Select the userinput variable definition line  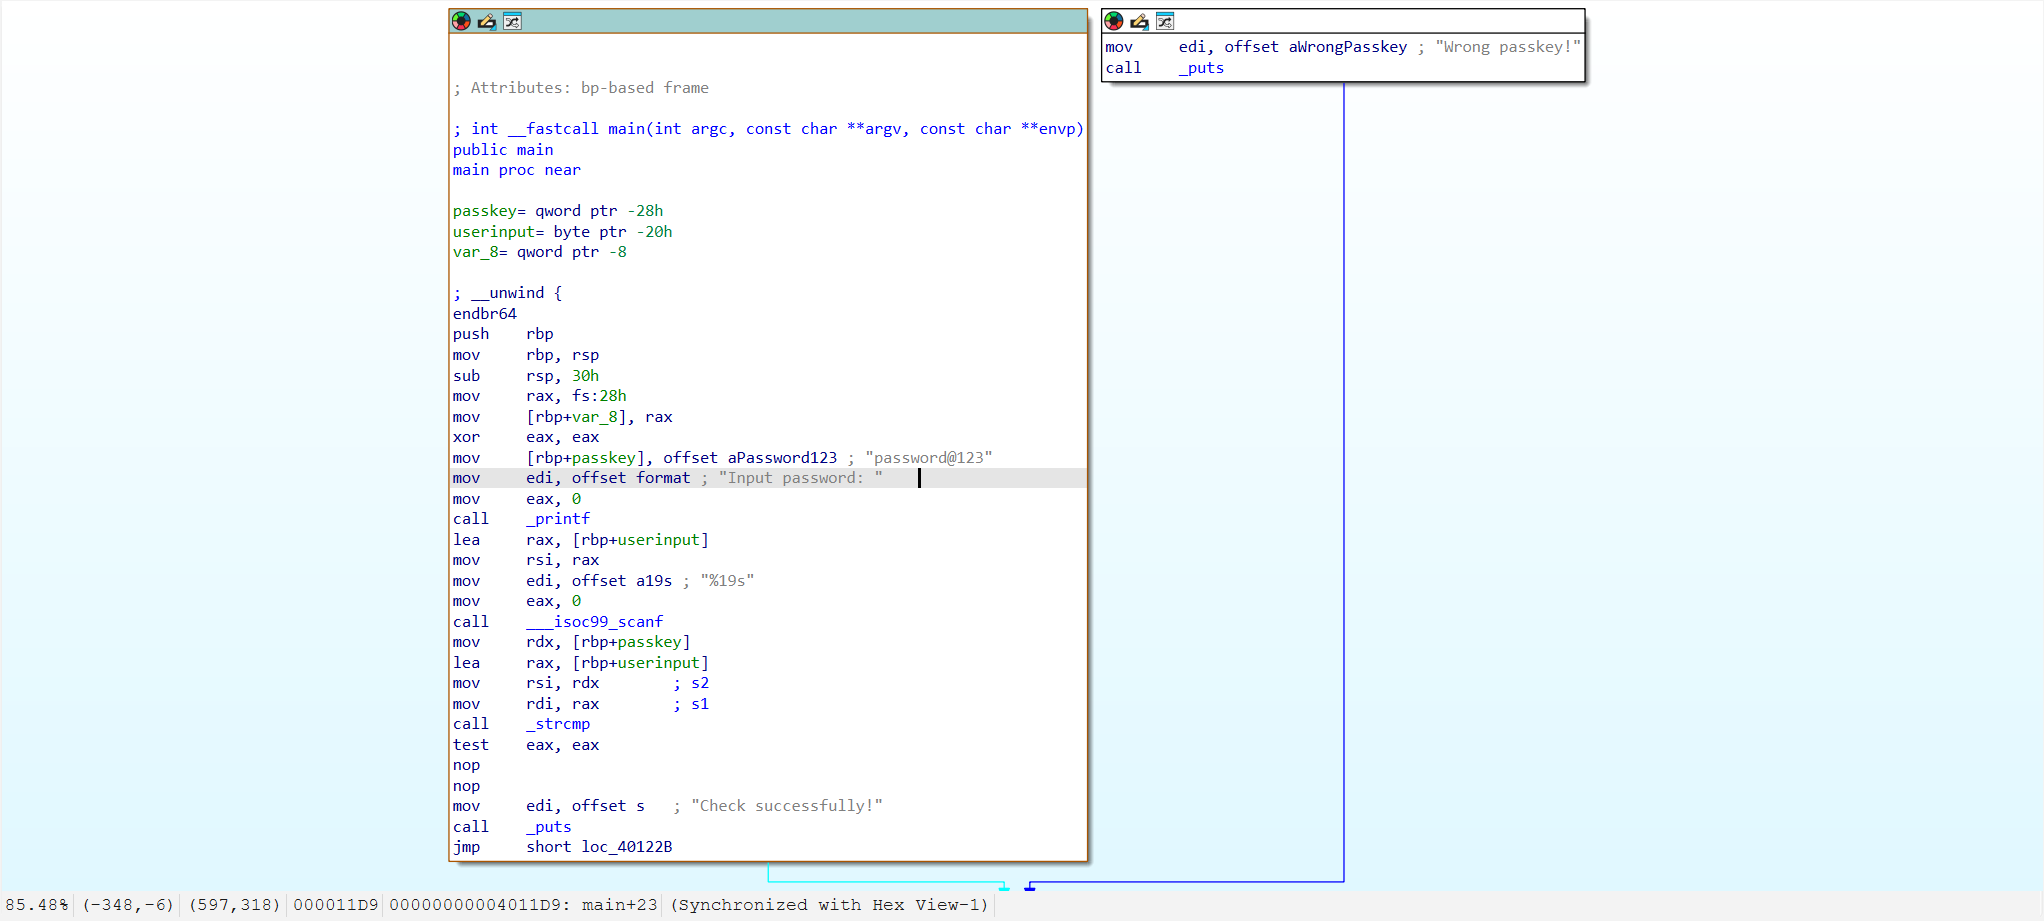[562, 232]
